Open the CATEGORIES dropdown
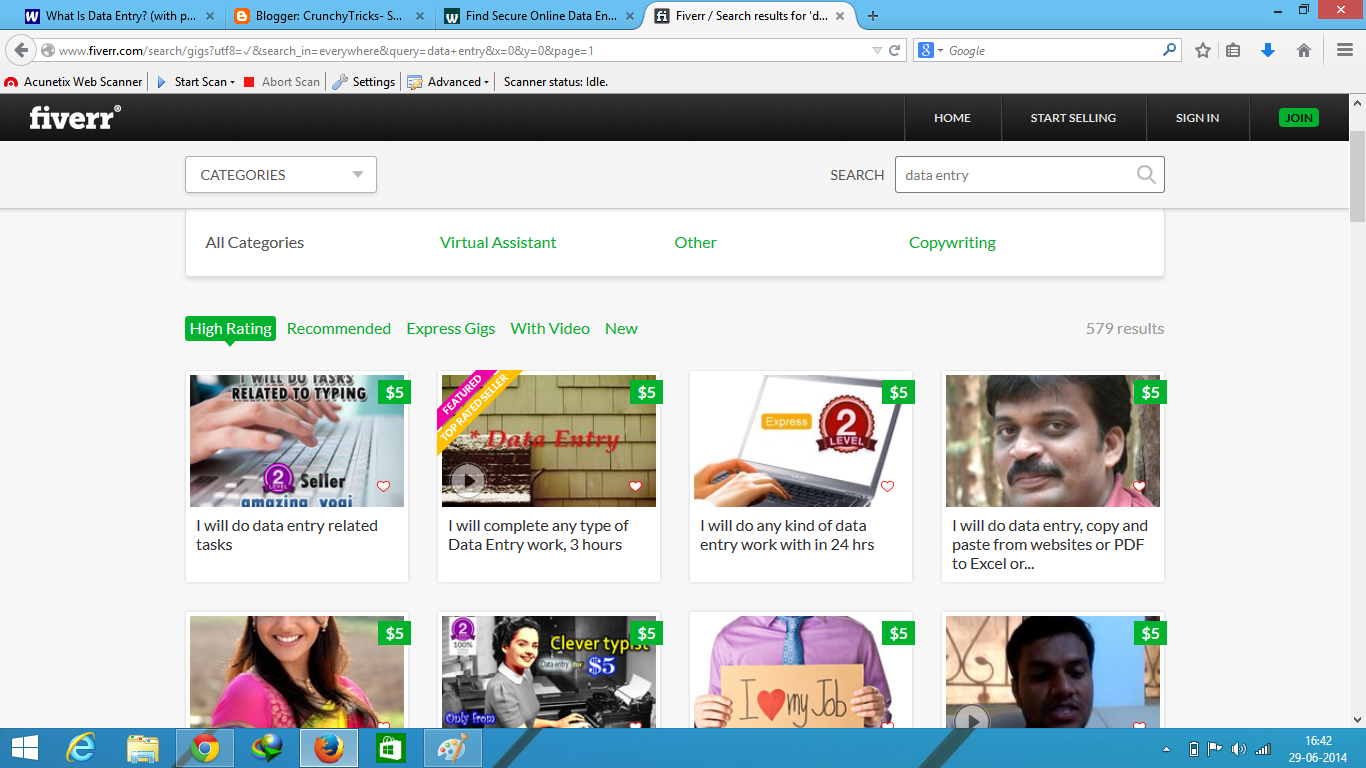Screen dimensions: 1366x768 pyautogui.click(x=281, y=175)
